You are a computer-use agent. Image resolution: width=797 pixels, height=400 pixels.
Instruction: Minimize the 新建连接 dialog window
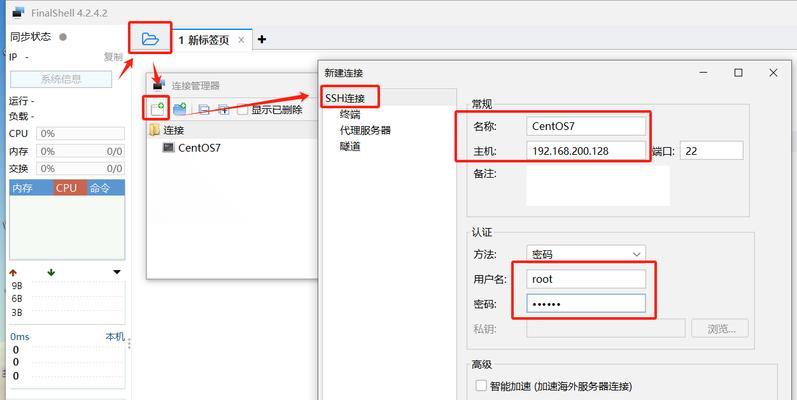tap(703, 73)
